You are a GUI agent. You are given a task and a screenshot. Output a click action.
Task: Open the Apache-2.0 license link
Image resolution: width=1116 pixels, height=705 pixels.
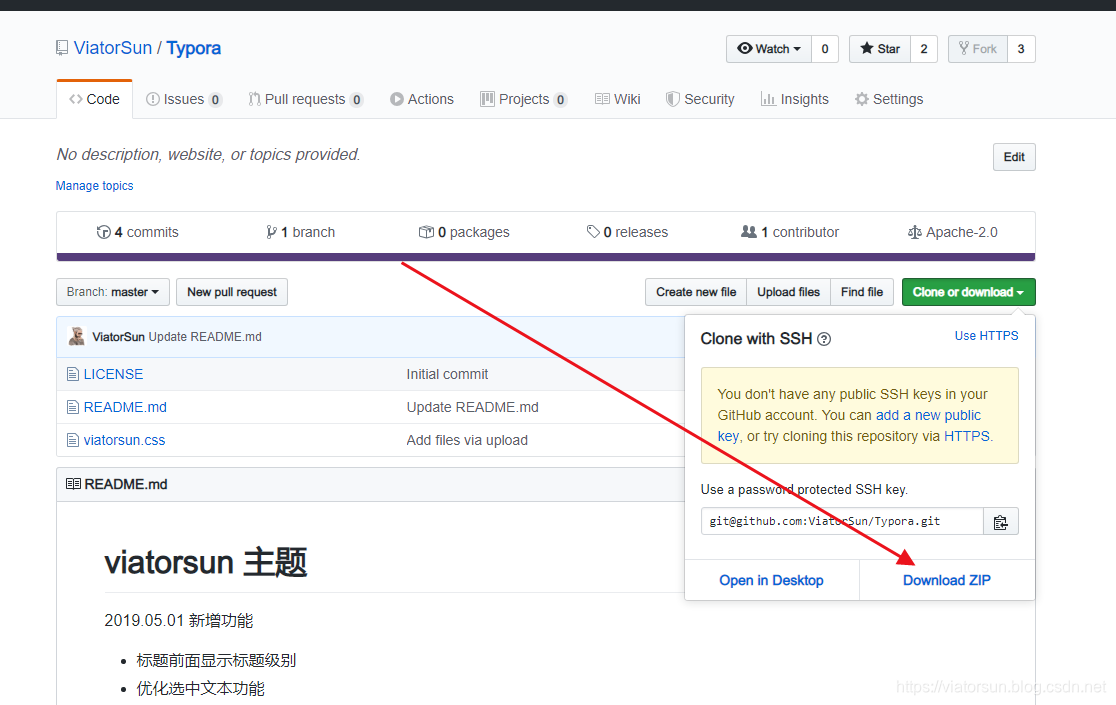click(x=953, y=232)
